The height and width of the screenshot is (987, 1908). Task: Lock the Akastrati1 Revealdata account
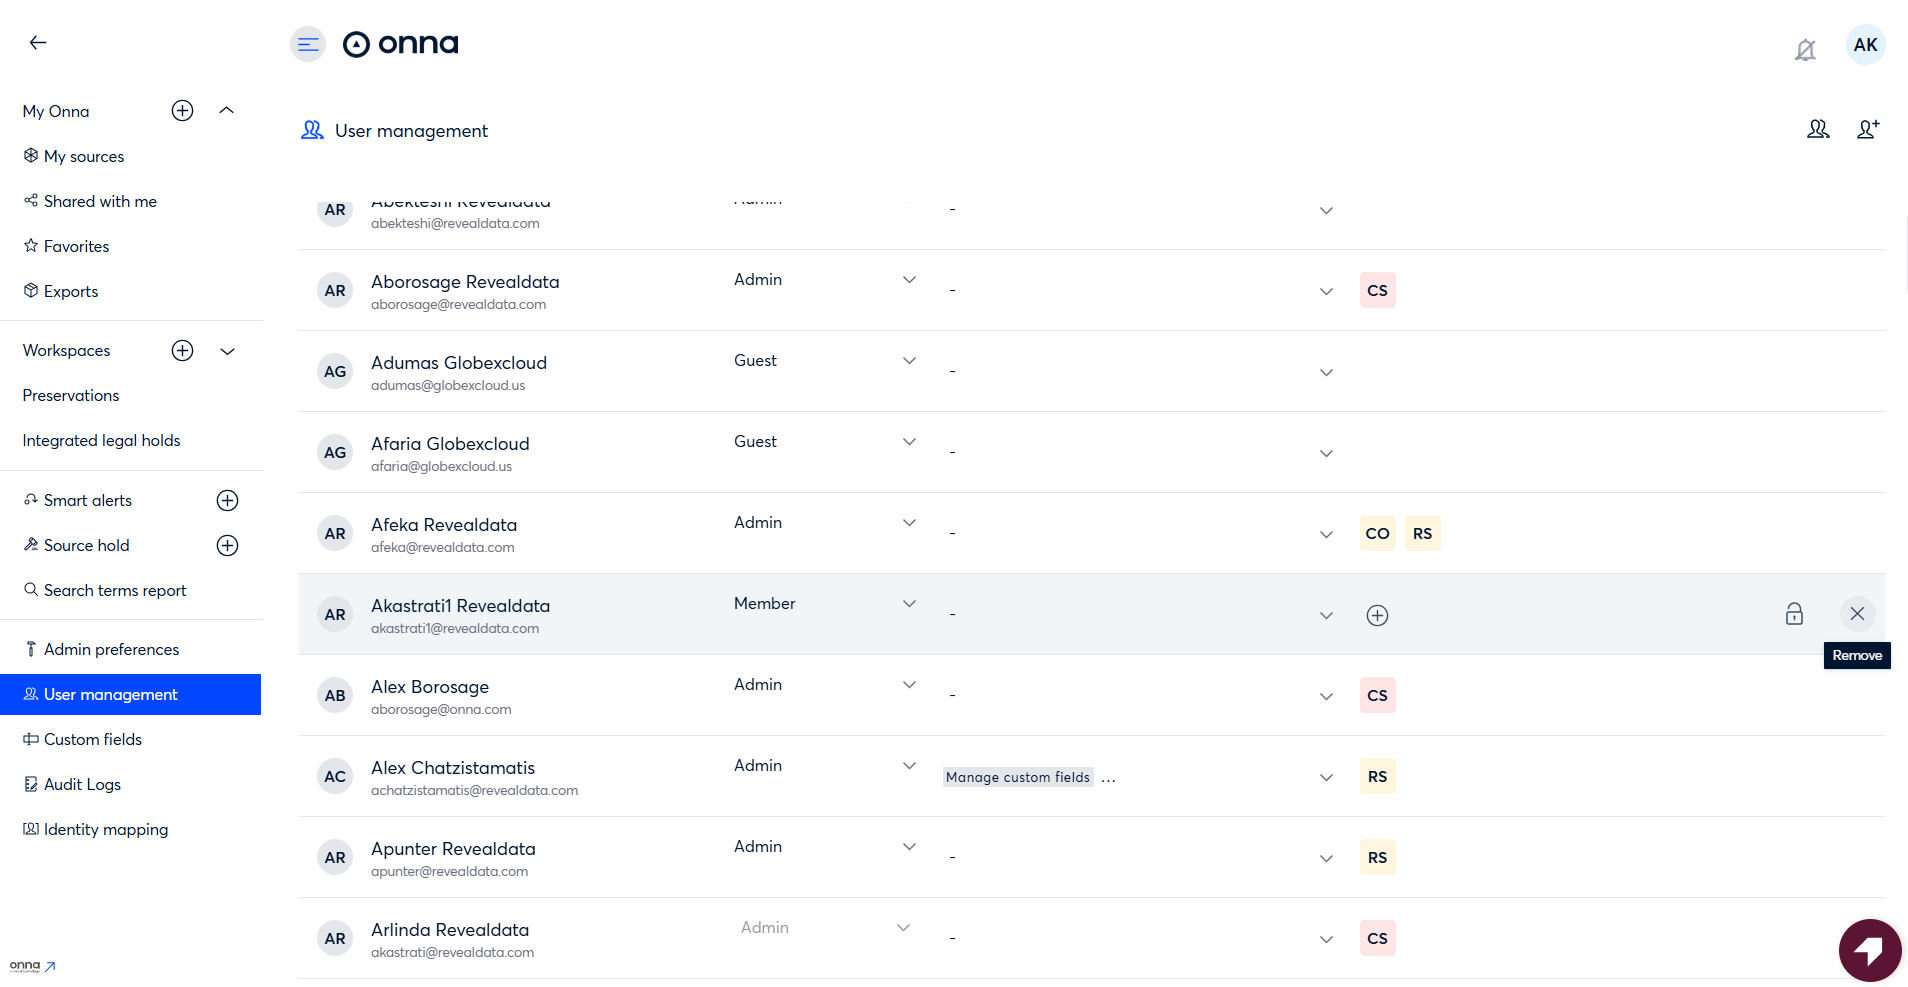1794,614
